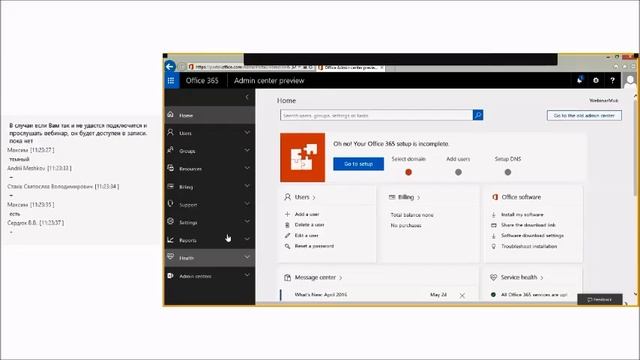Click the plus icon for Add a user
The width and height of the screenshot is (640, 360).
point(287,214)
